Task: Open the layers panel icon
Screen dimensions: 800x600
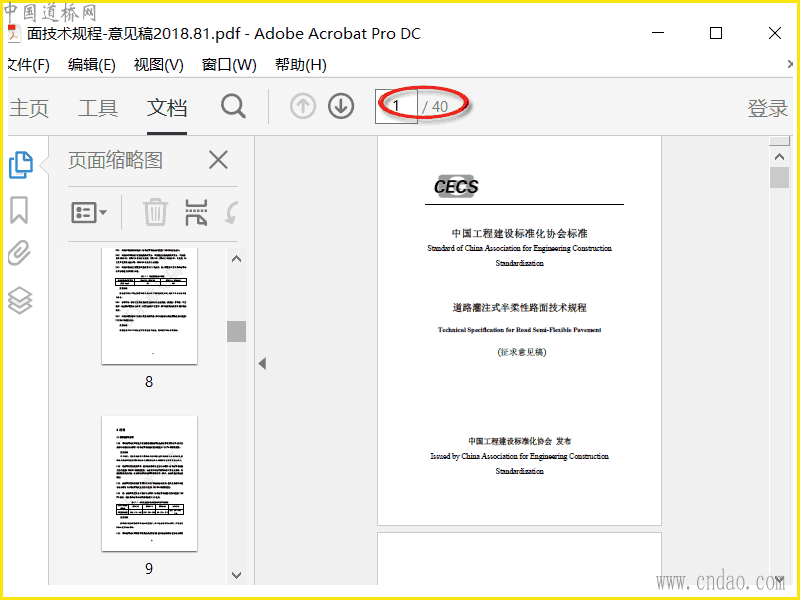Action: click(20, 300)
